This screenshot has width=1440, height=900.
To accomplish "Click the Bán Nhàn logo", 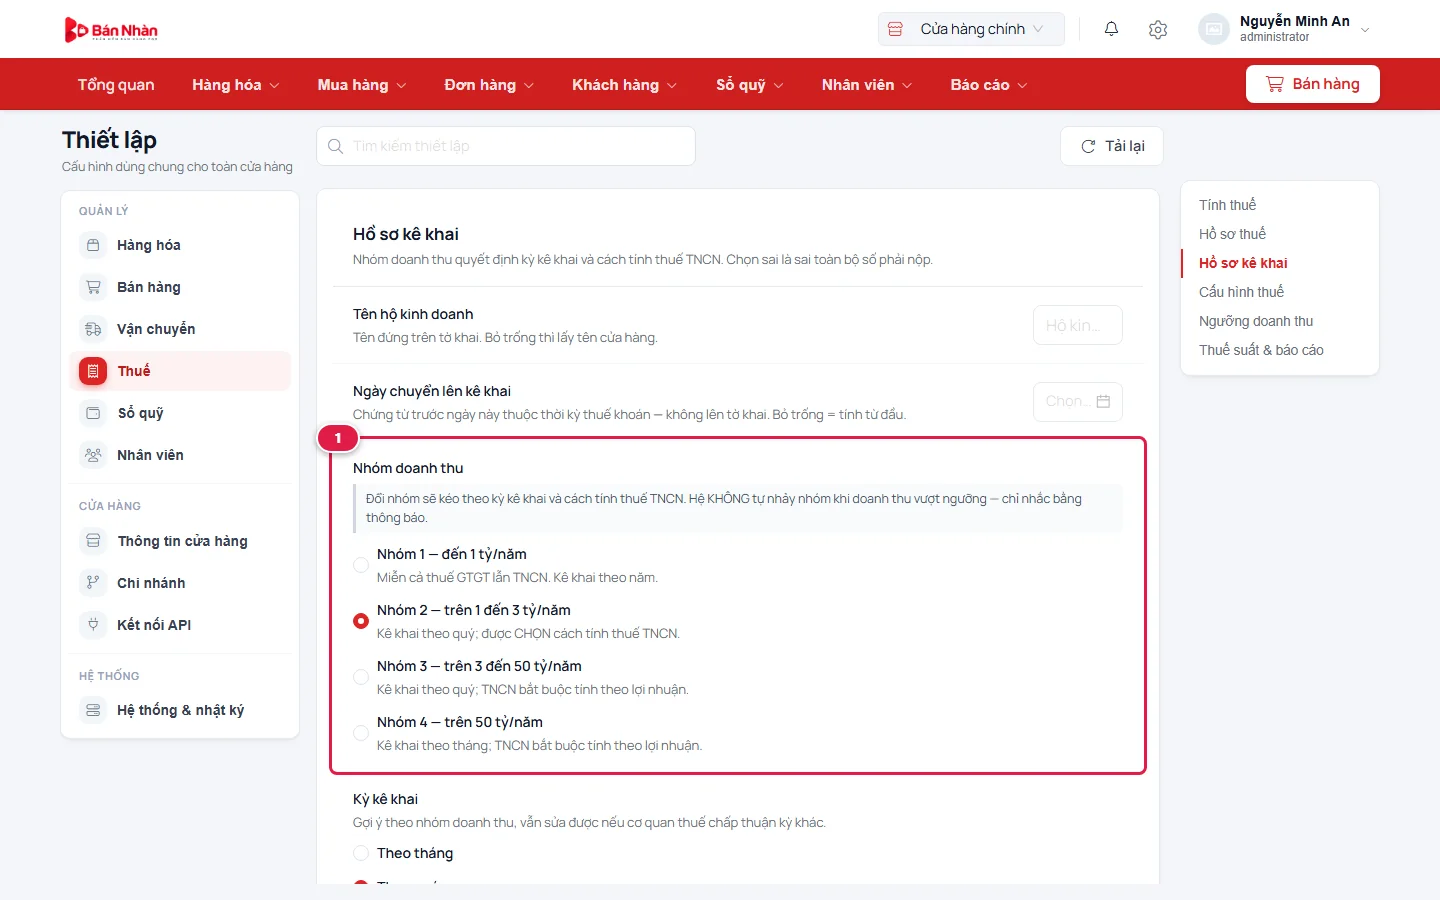I will pos(111,30).
